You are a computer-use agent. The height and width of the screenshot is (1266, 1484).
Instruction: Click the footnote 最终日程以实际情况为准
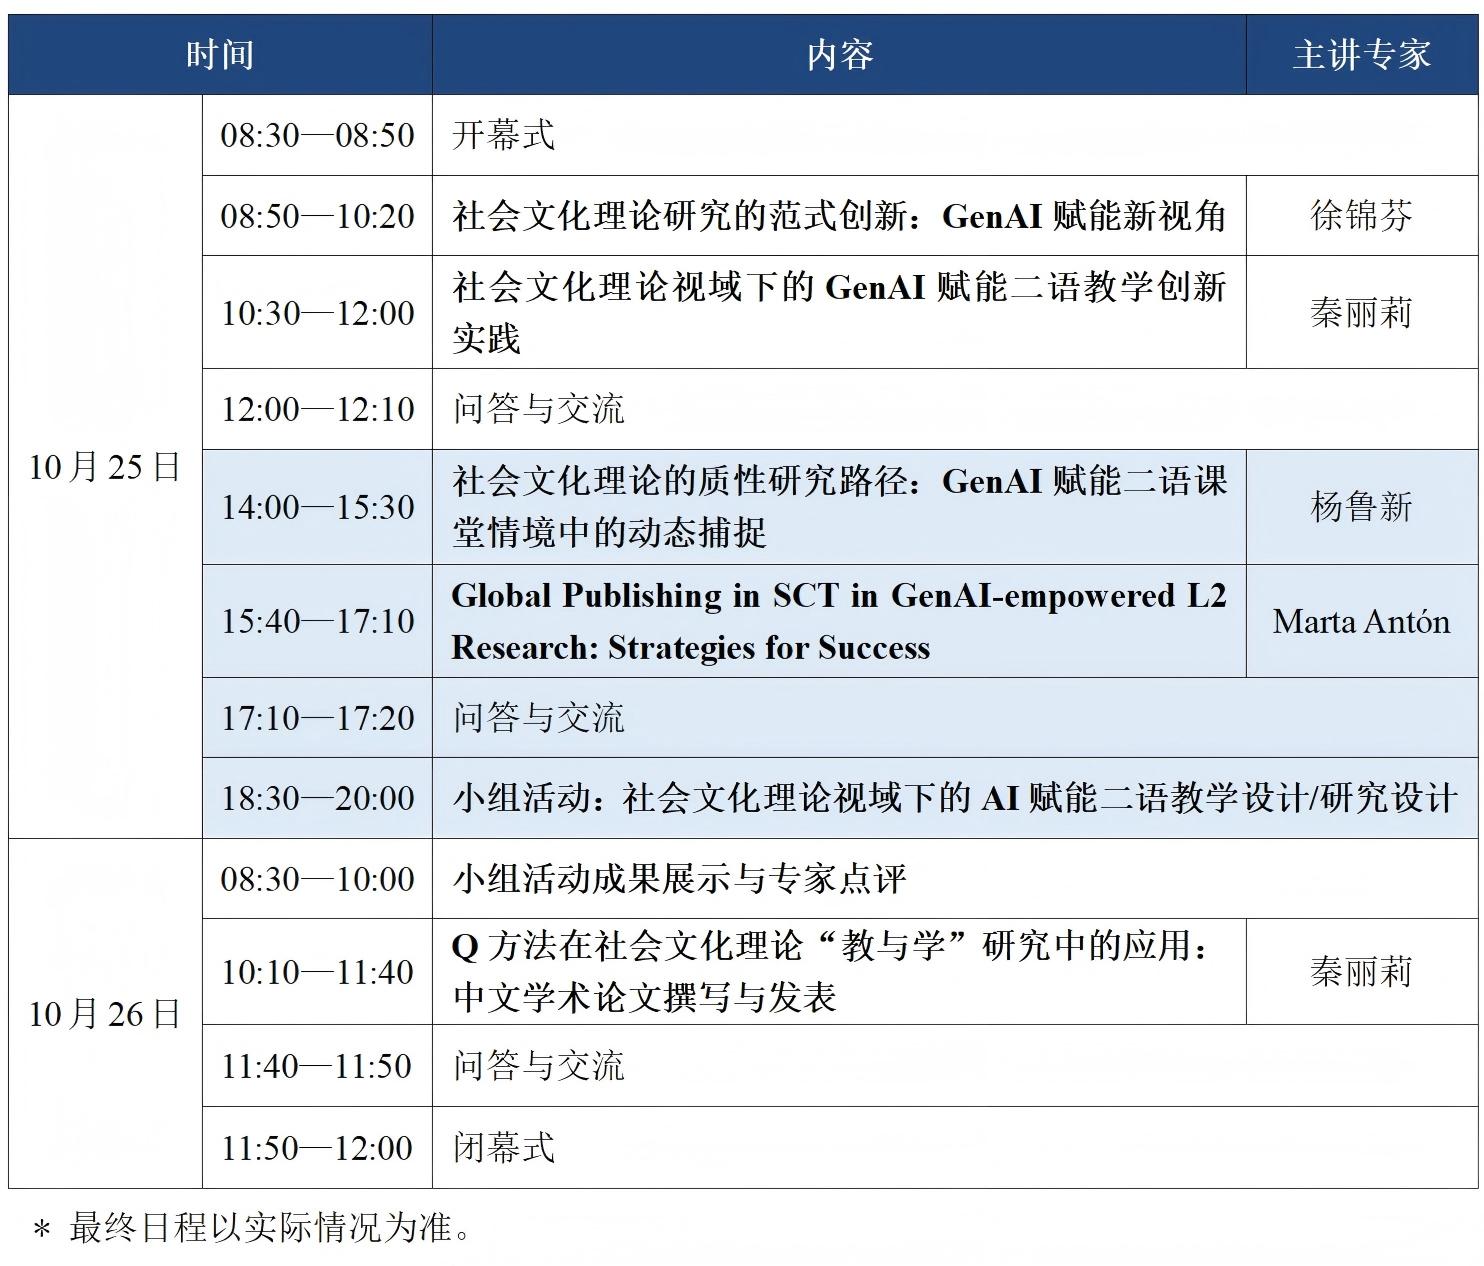pyautogui.click(x=270, y=1227)
